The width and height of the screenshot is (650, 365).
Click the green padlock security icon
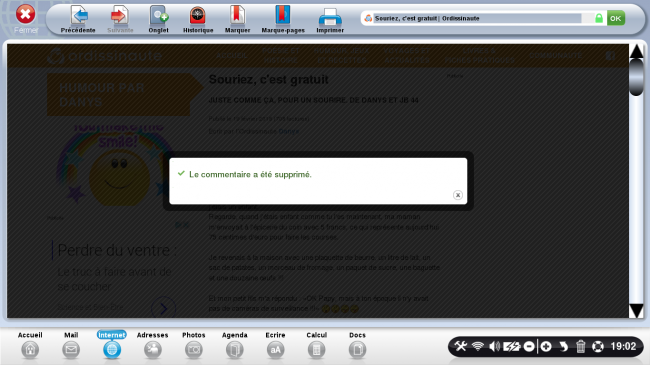599,18
